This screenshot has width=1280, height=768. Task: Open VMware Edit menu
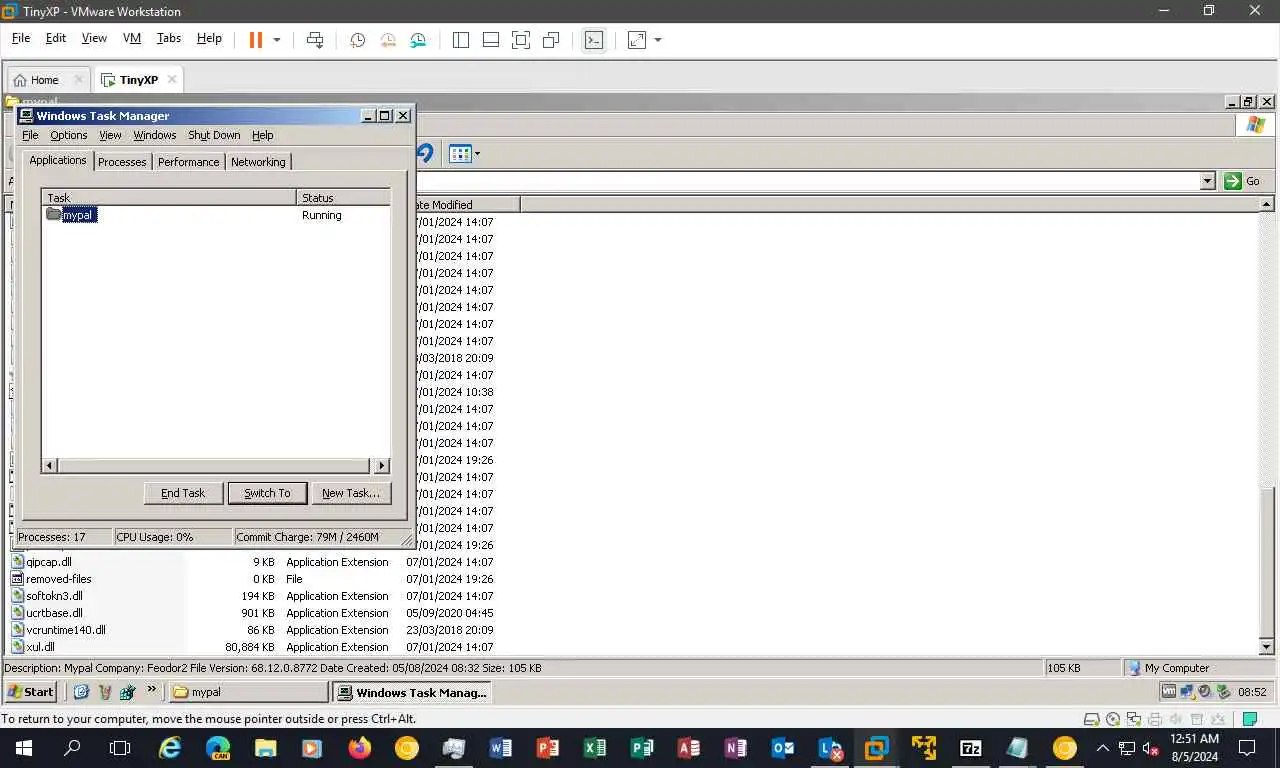tap(56, 38)
